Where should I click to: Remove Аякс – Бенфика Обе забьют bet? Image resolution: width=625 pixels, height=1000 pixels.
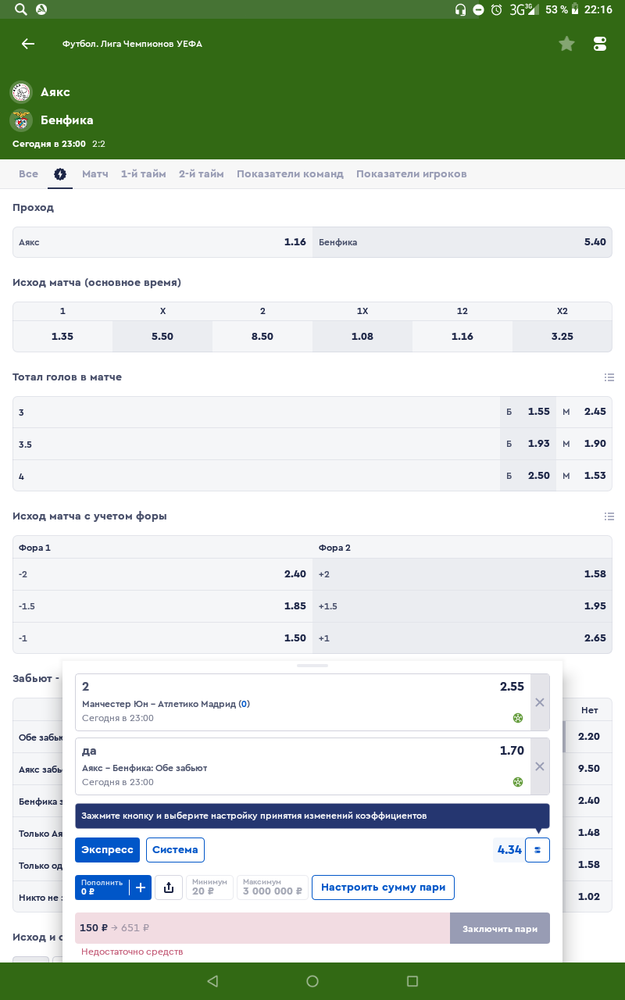pyautogui.click(x=540, y=766)
